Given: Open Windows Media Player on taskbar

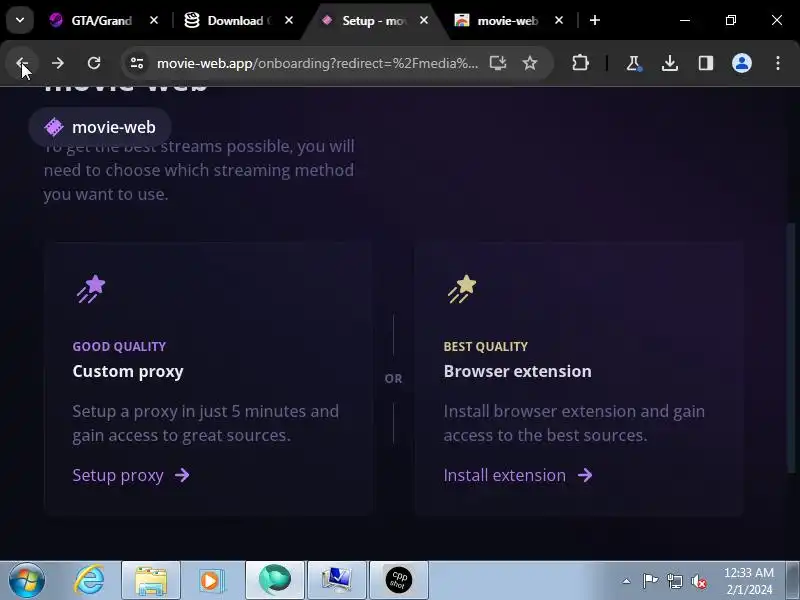Looking at the screenshot, I should [x=211, y=580].
